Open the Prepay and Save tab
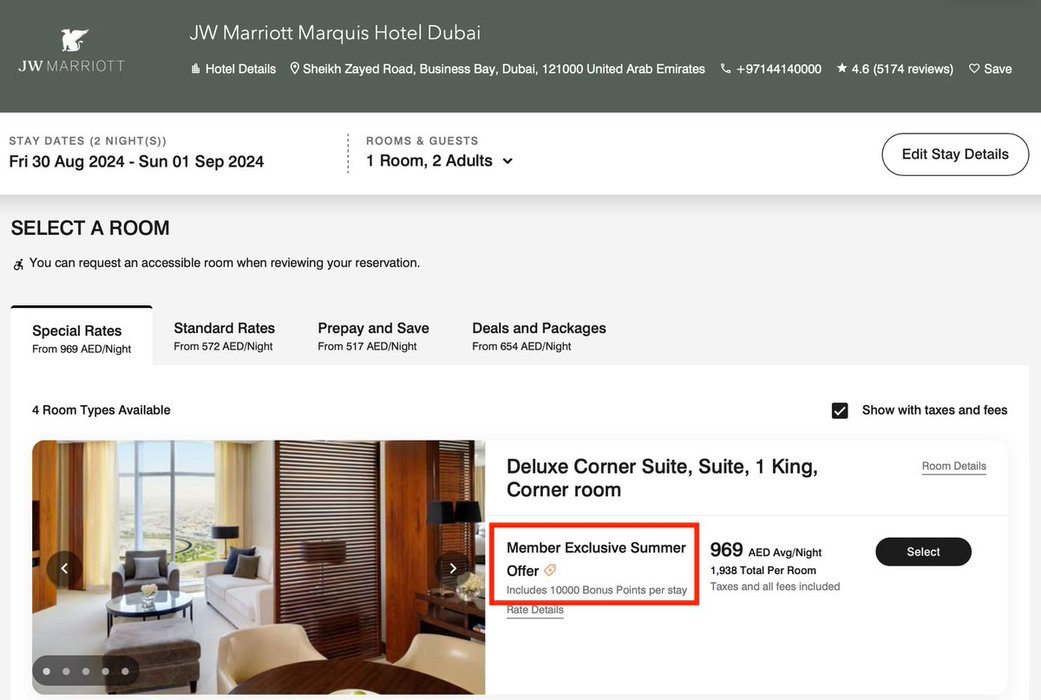Viewport: 1041px width, 700px height. tap(373, 335)
